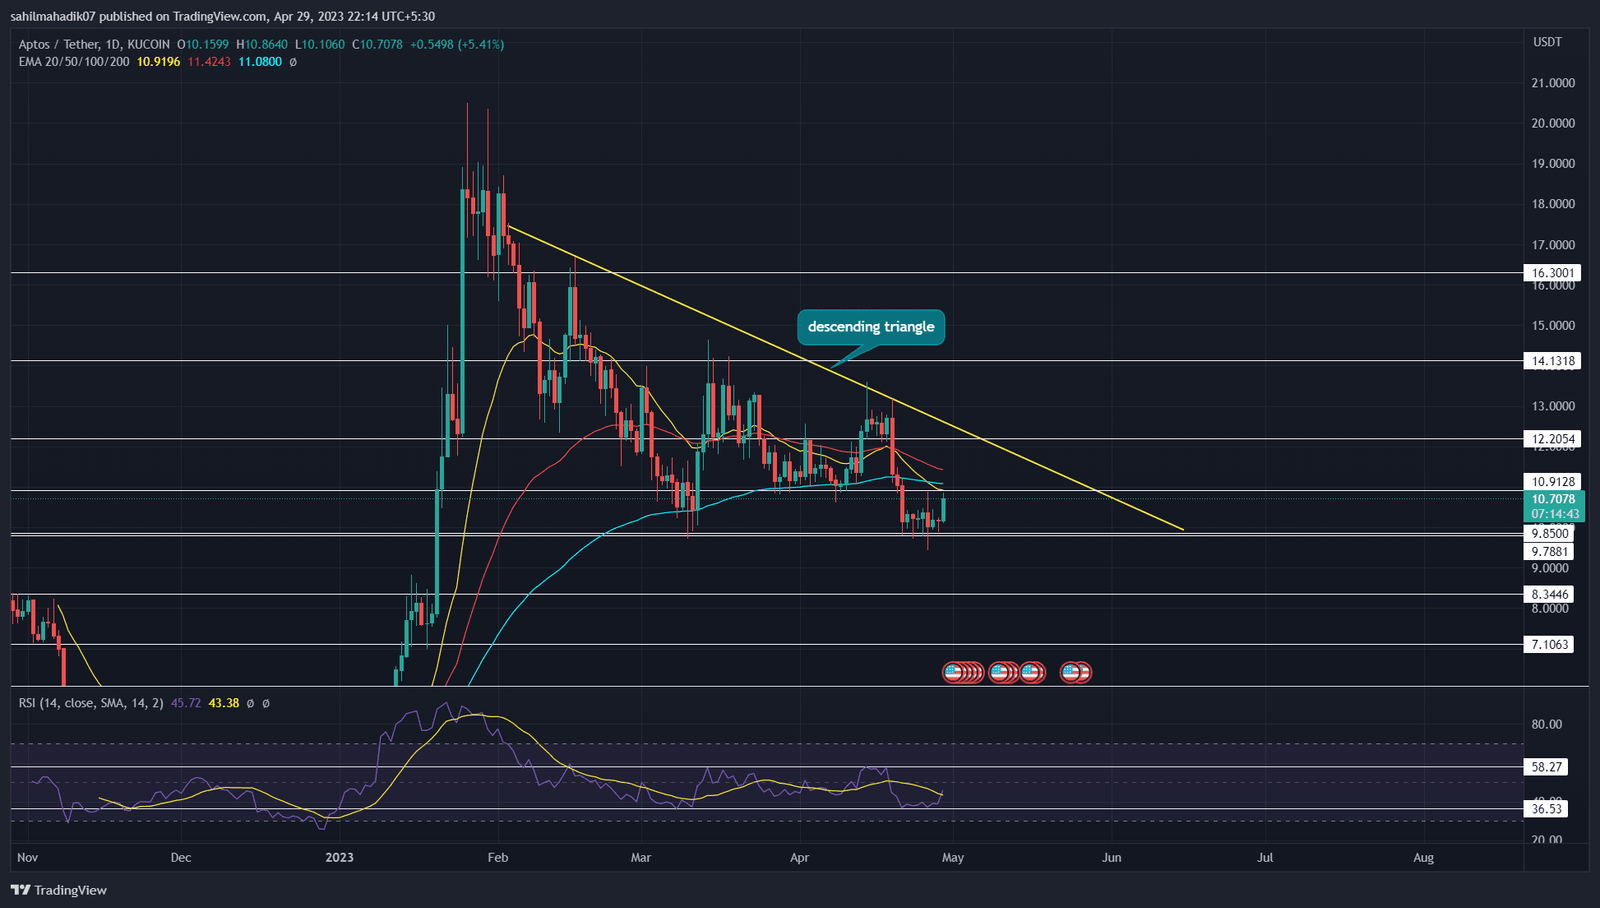Image resolution: width=1600 pixels, height=908 pixels.
Task: Click the 9.7881 horizontal line price label
Action: [1550, 552]
